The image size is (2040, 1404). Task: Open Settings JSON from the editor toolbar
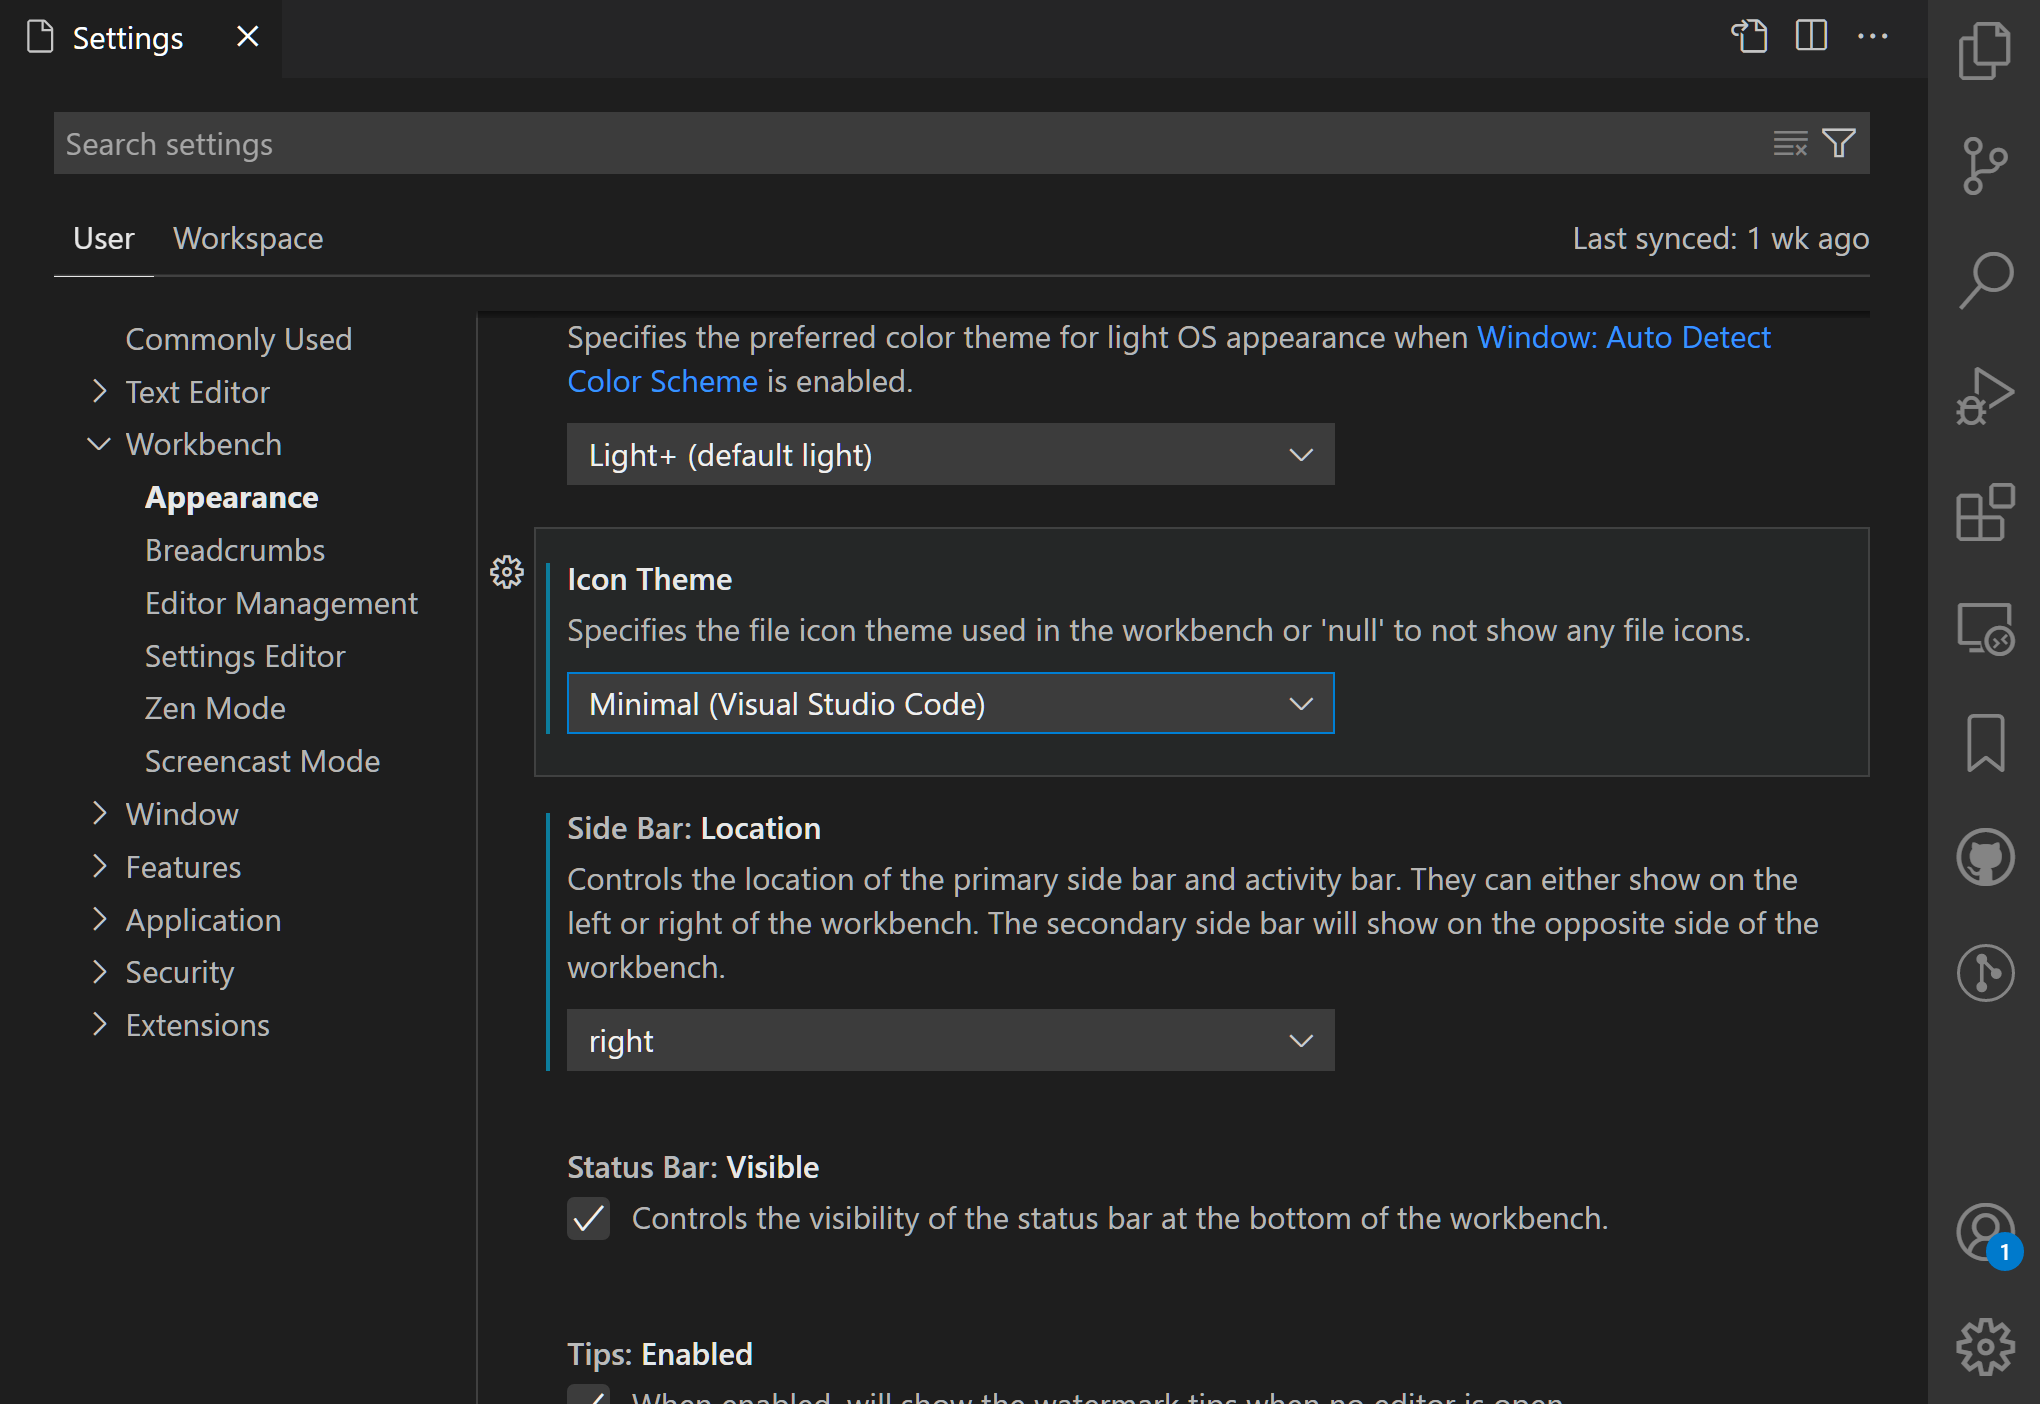pyautogui.click(x=1750, y=36)
